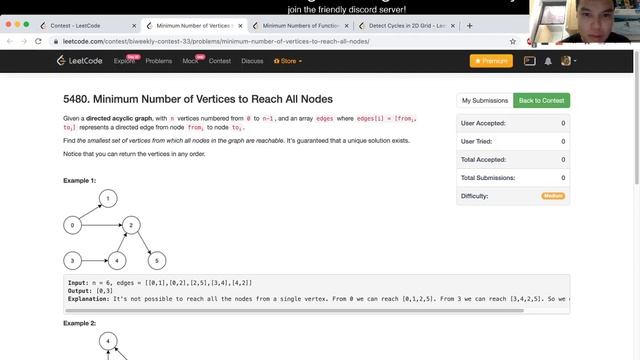
Task: Open the notifications bell
Action: (548, 61)
